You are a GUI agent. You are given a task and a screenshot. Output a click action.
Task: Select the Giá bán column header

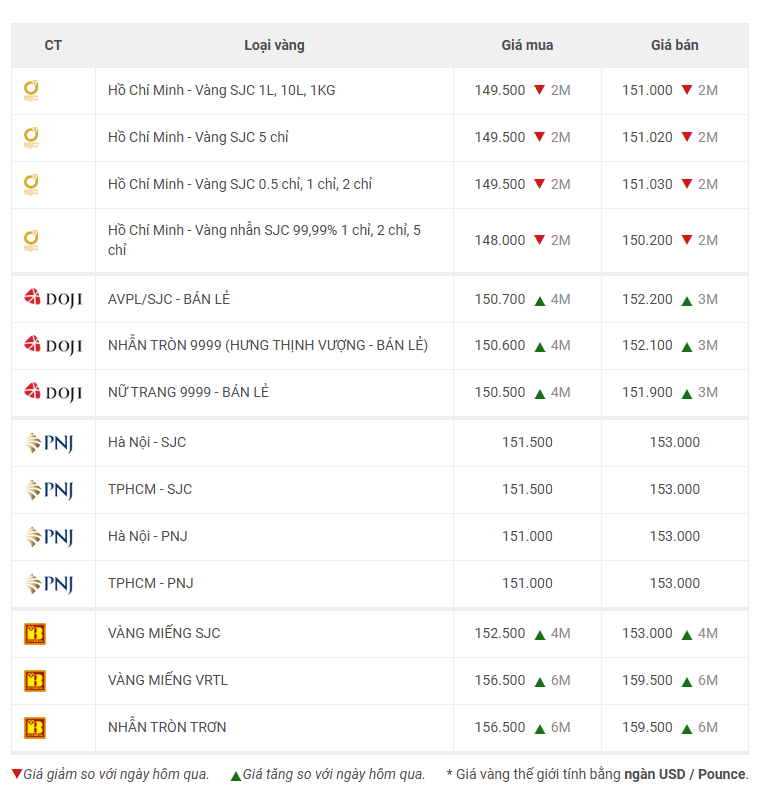674,45
